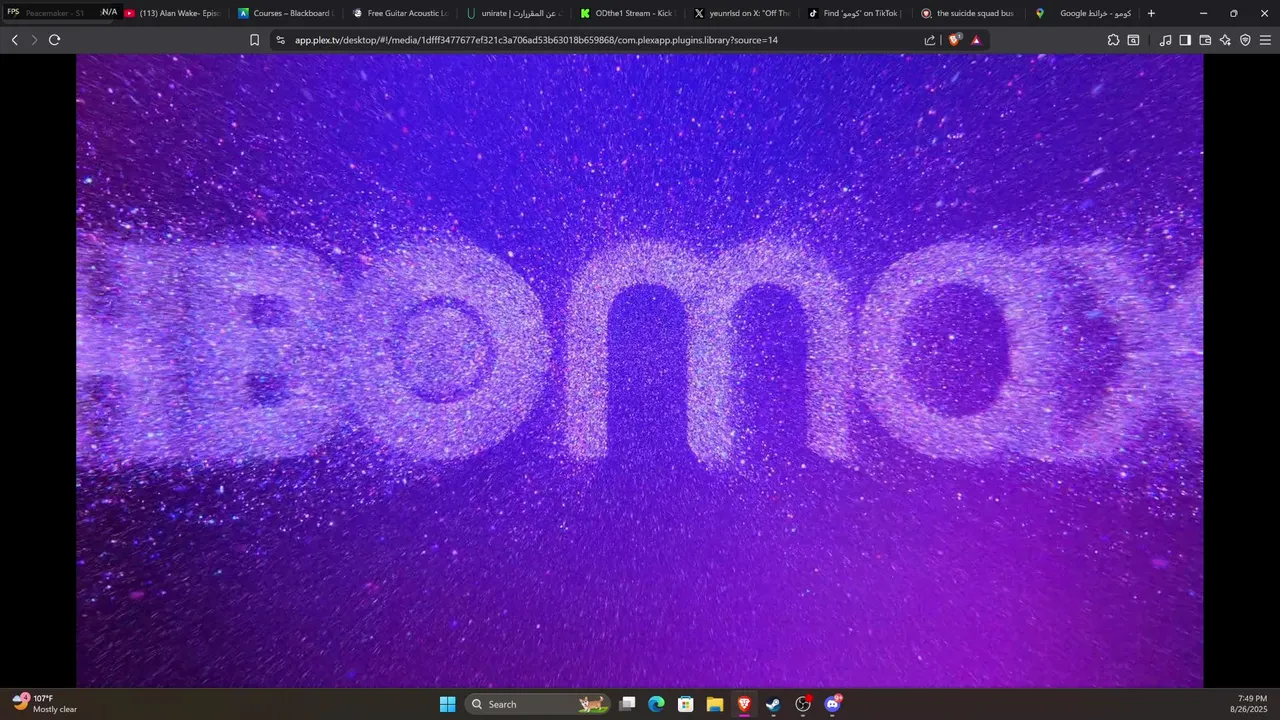This screenshot has width=1280, height=720.
Task: Open Discord from the taskbar
Action: point(832,704)
